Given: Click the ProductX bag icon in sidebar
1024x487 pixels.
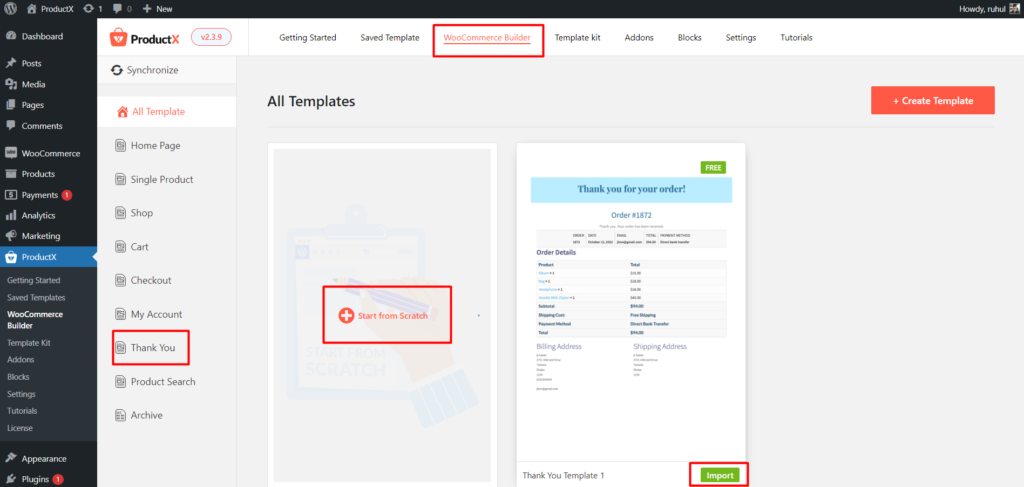Looking at the screenshot, I should pos(11,257).
